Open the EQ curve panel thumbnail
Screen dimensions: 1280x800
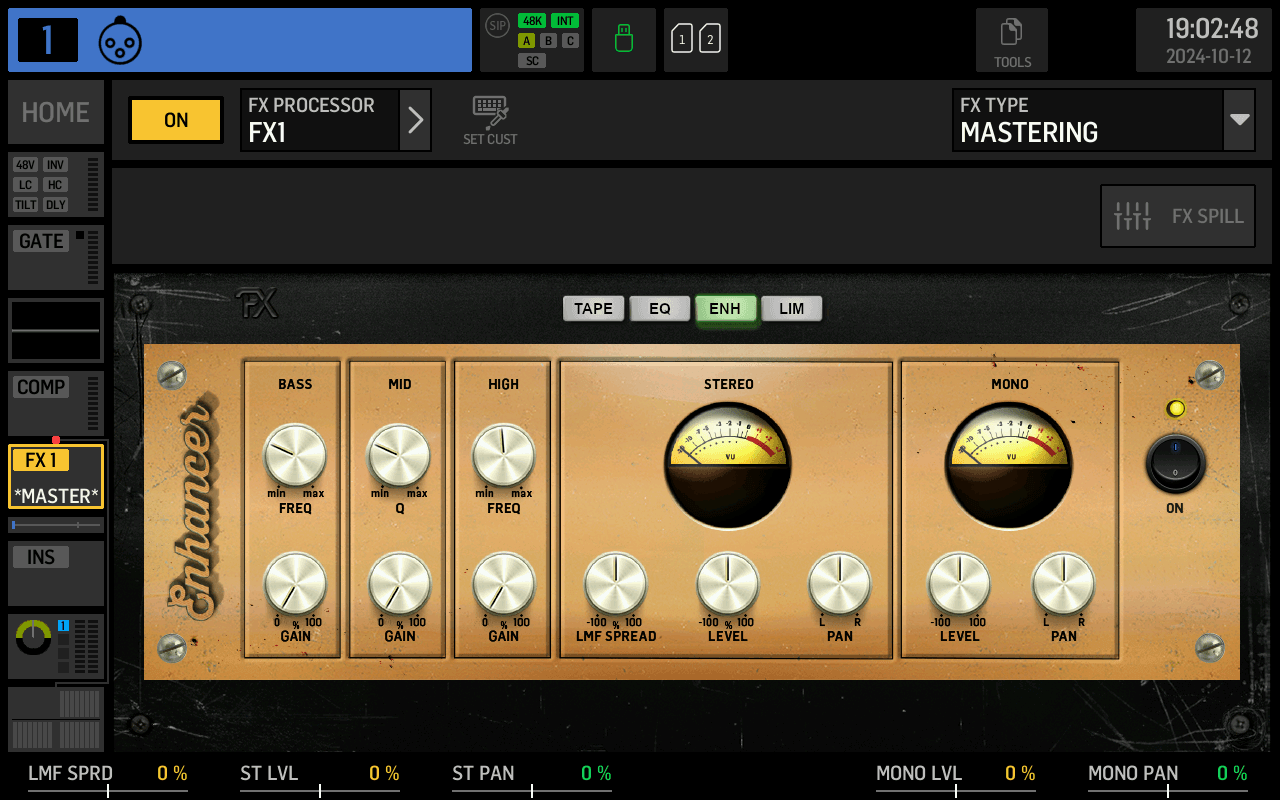pos(56,330)
